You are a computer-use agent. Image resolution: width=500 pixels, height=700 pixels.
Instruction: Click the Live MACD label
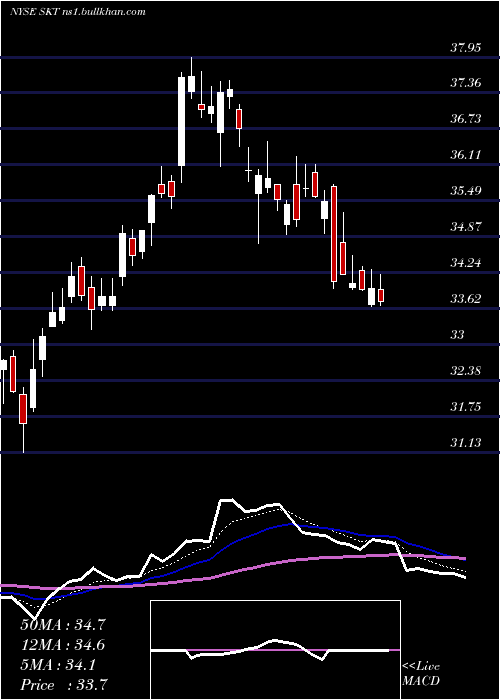[421, 674]
